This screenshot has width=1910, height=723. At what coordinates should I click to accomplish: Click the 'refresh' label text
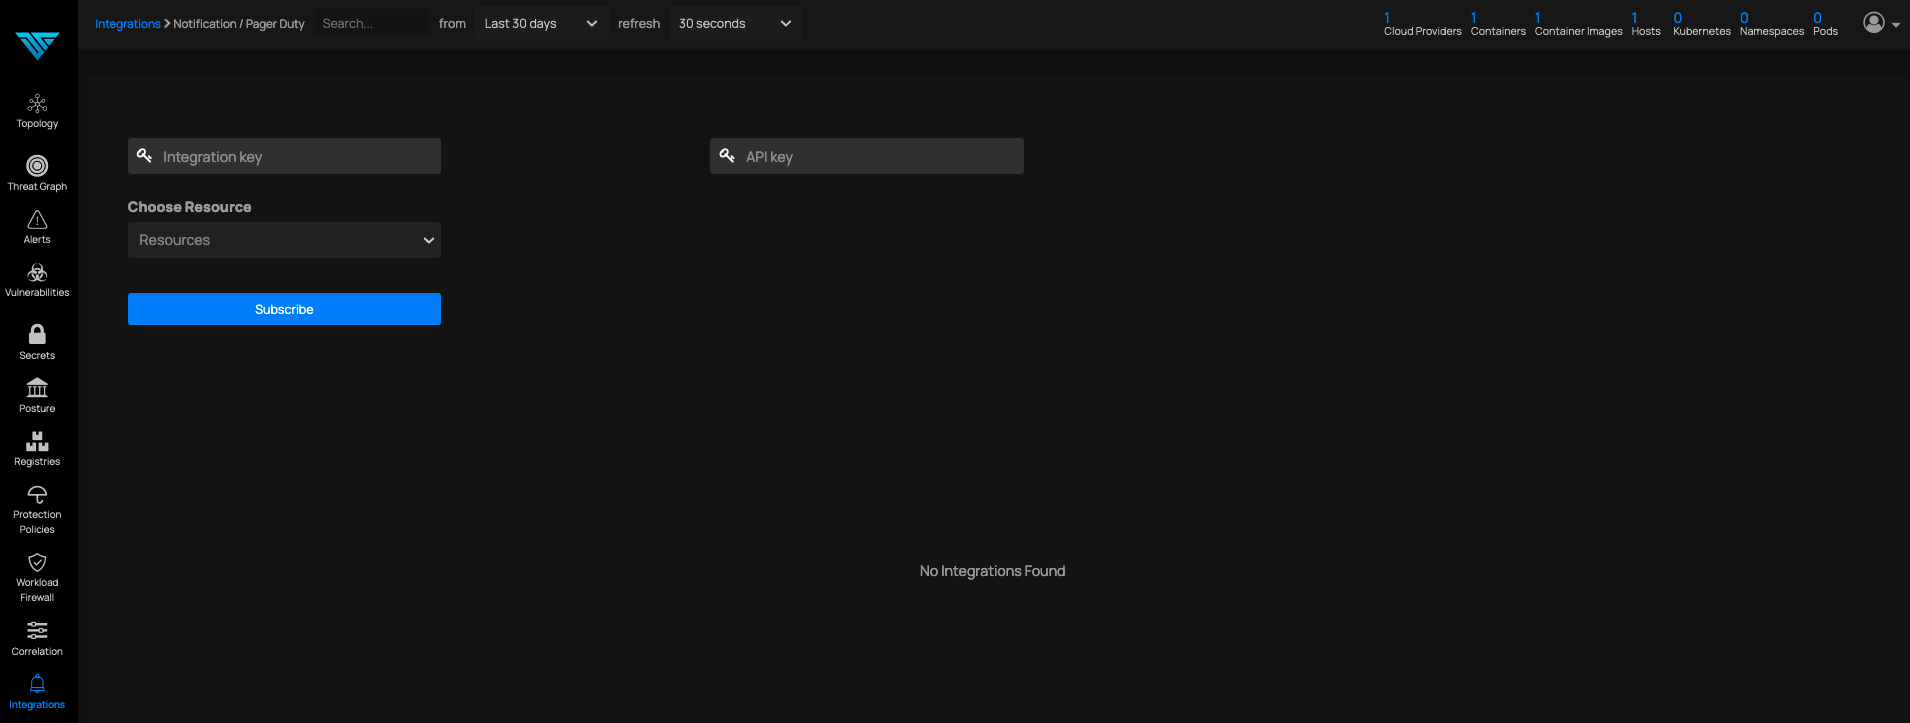639,24
